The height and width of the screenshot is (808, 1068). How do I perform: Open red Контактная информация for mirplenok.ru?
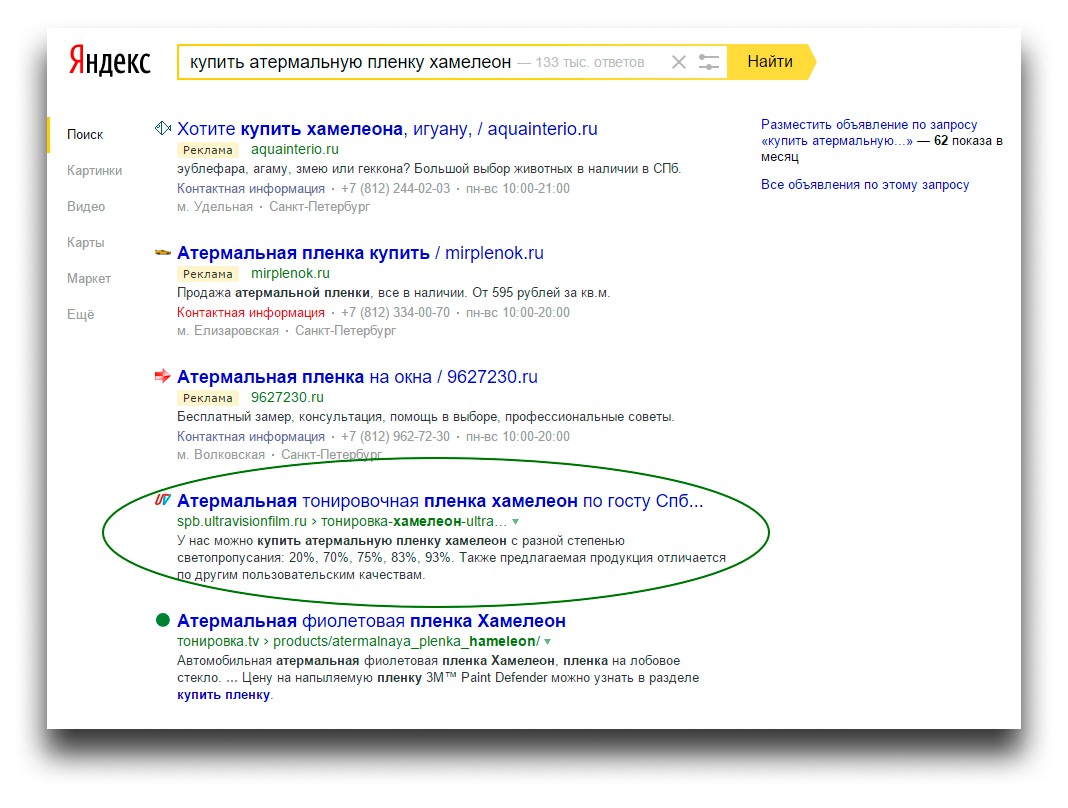251,312
